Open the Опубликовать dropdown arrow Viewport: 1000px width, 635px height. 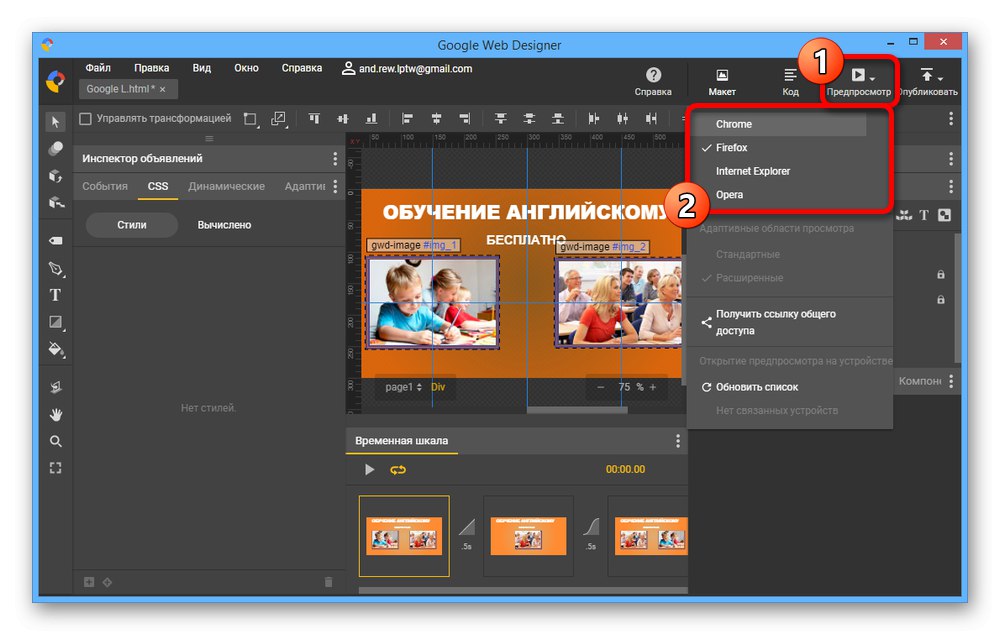940,78
